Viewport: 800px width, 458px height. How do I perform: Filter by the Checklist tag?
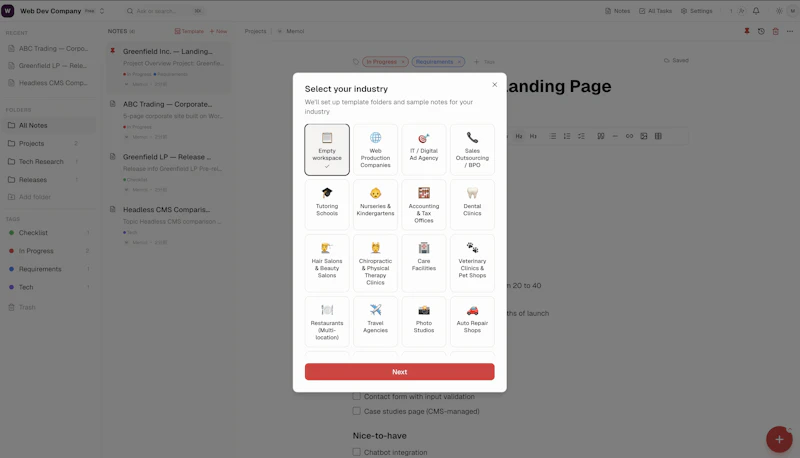[49, 233]
